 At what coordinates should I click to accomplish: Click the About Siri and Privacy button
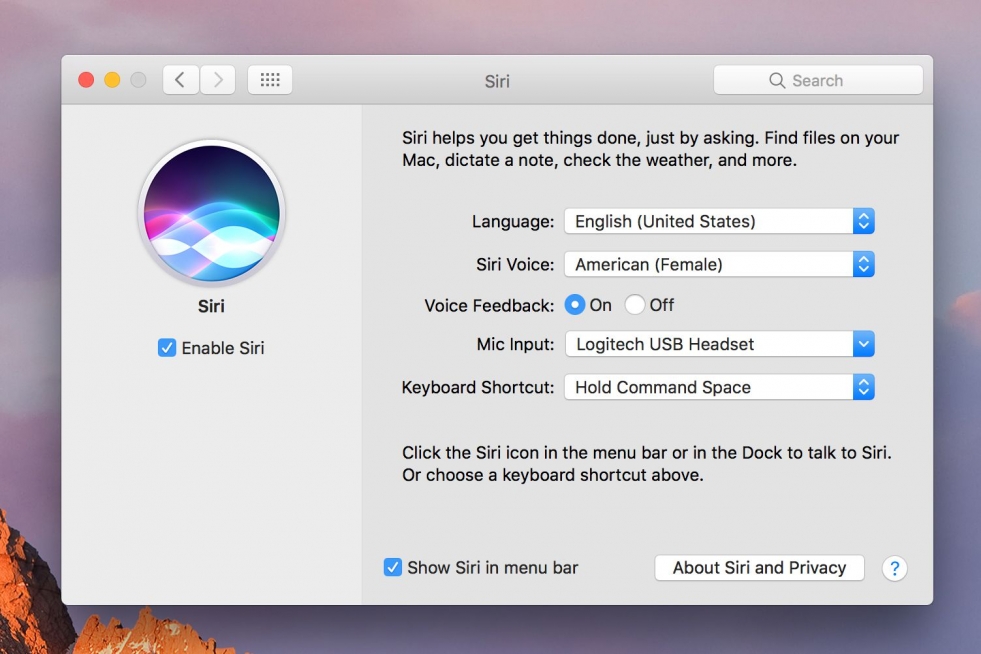click(759, 567)
